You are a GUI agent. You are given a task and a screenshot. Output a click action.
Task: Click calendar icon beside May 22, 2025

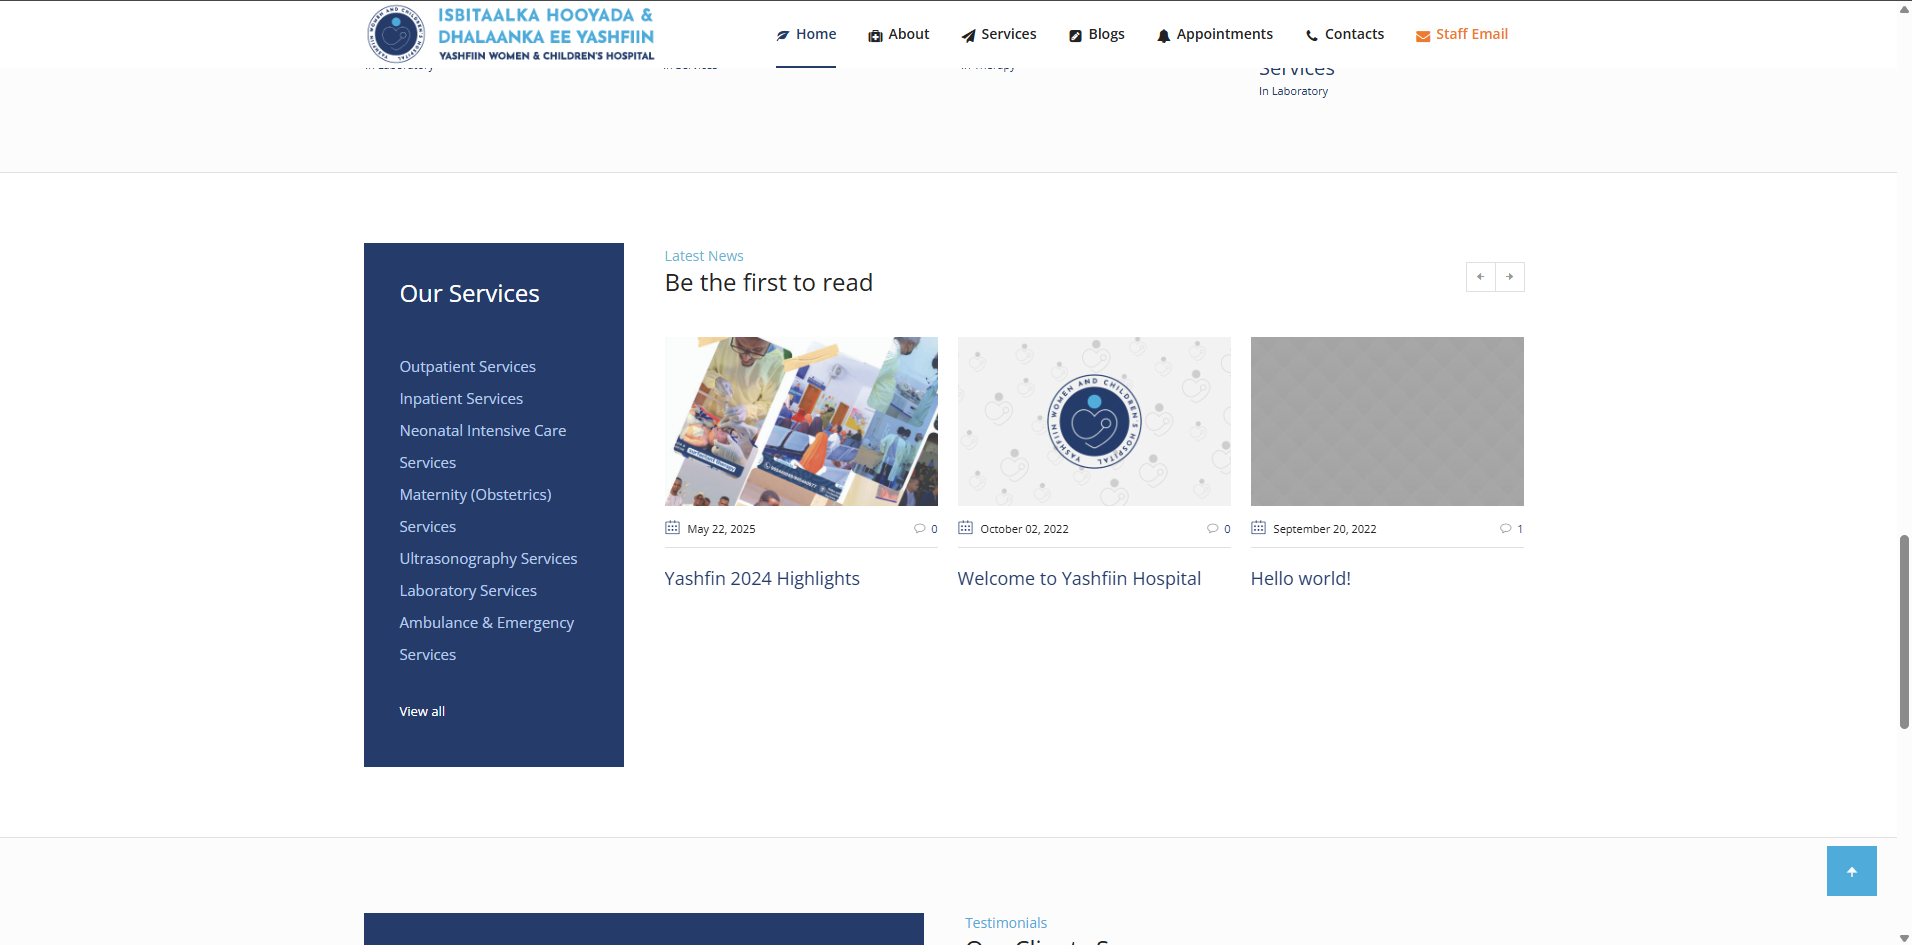pos(672,528)
